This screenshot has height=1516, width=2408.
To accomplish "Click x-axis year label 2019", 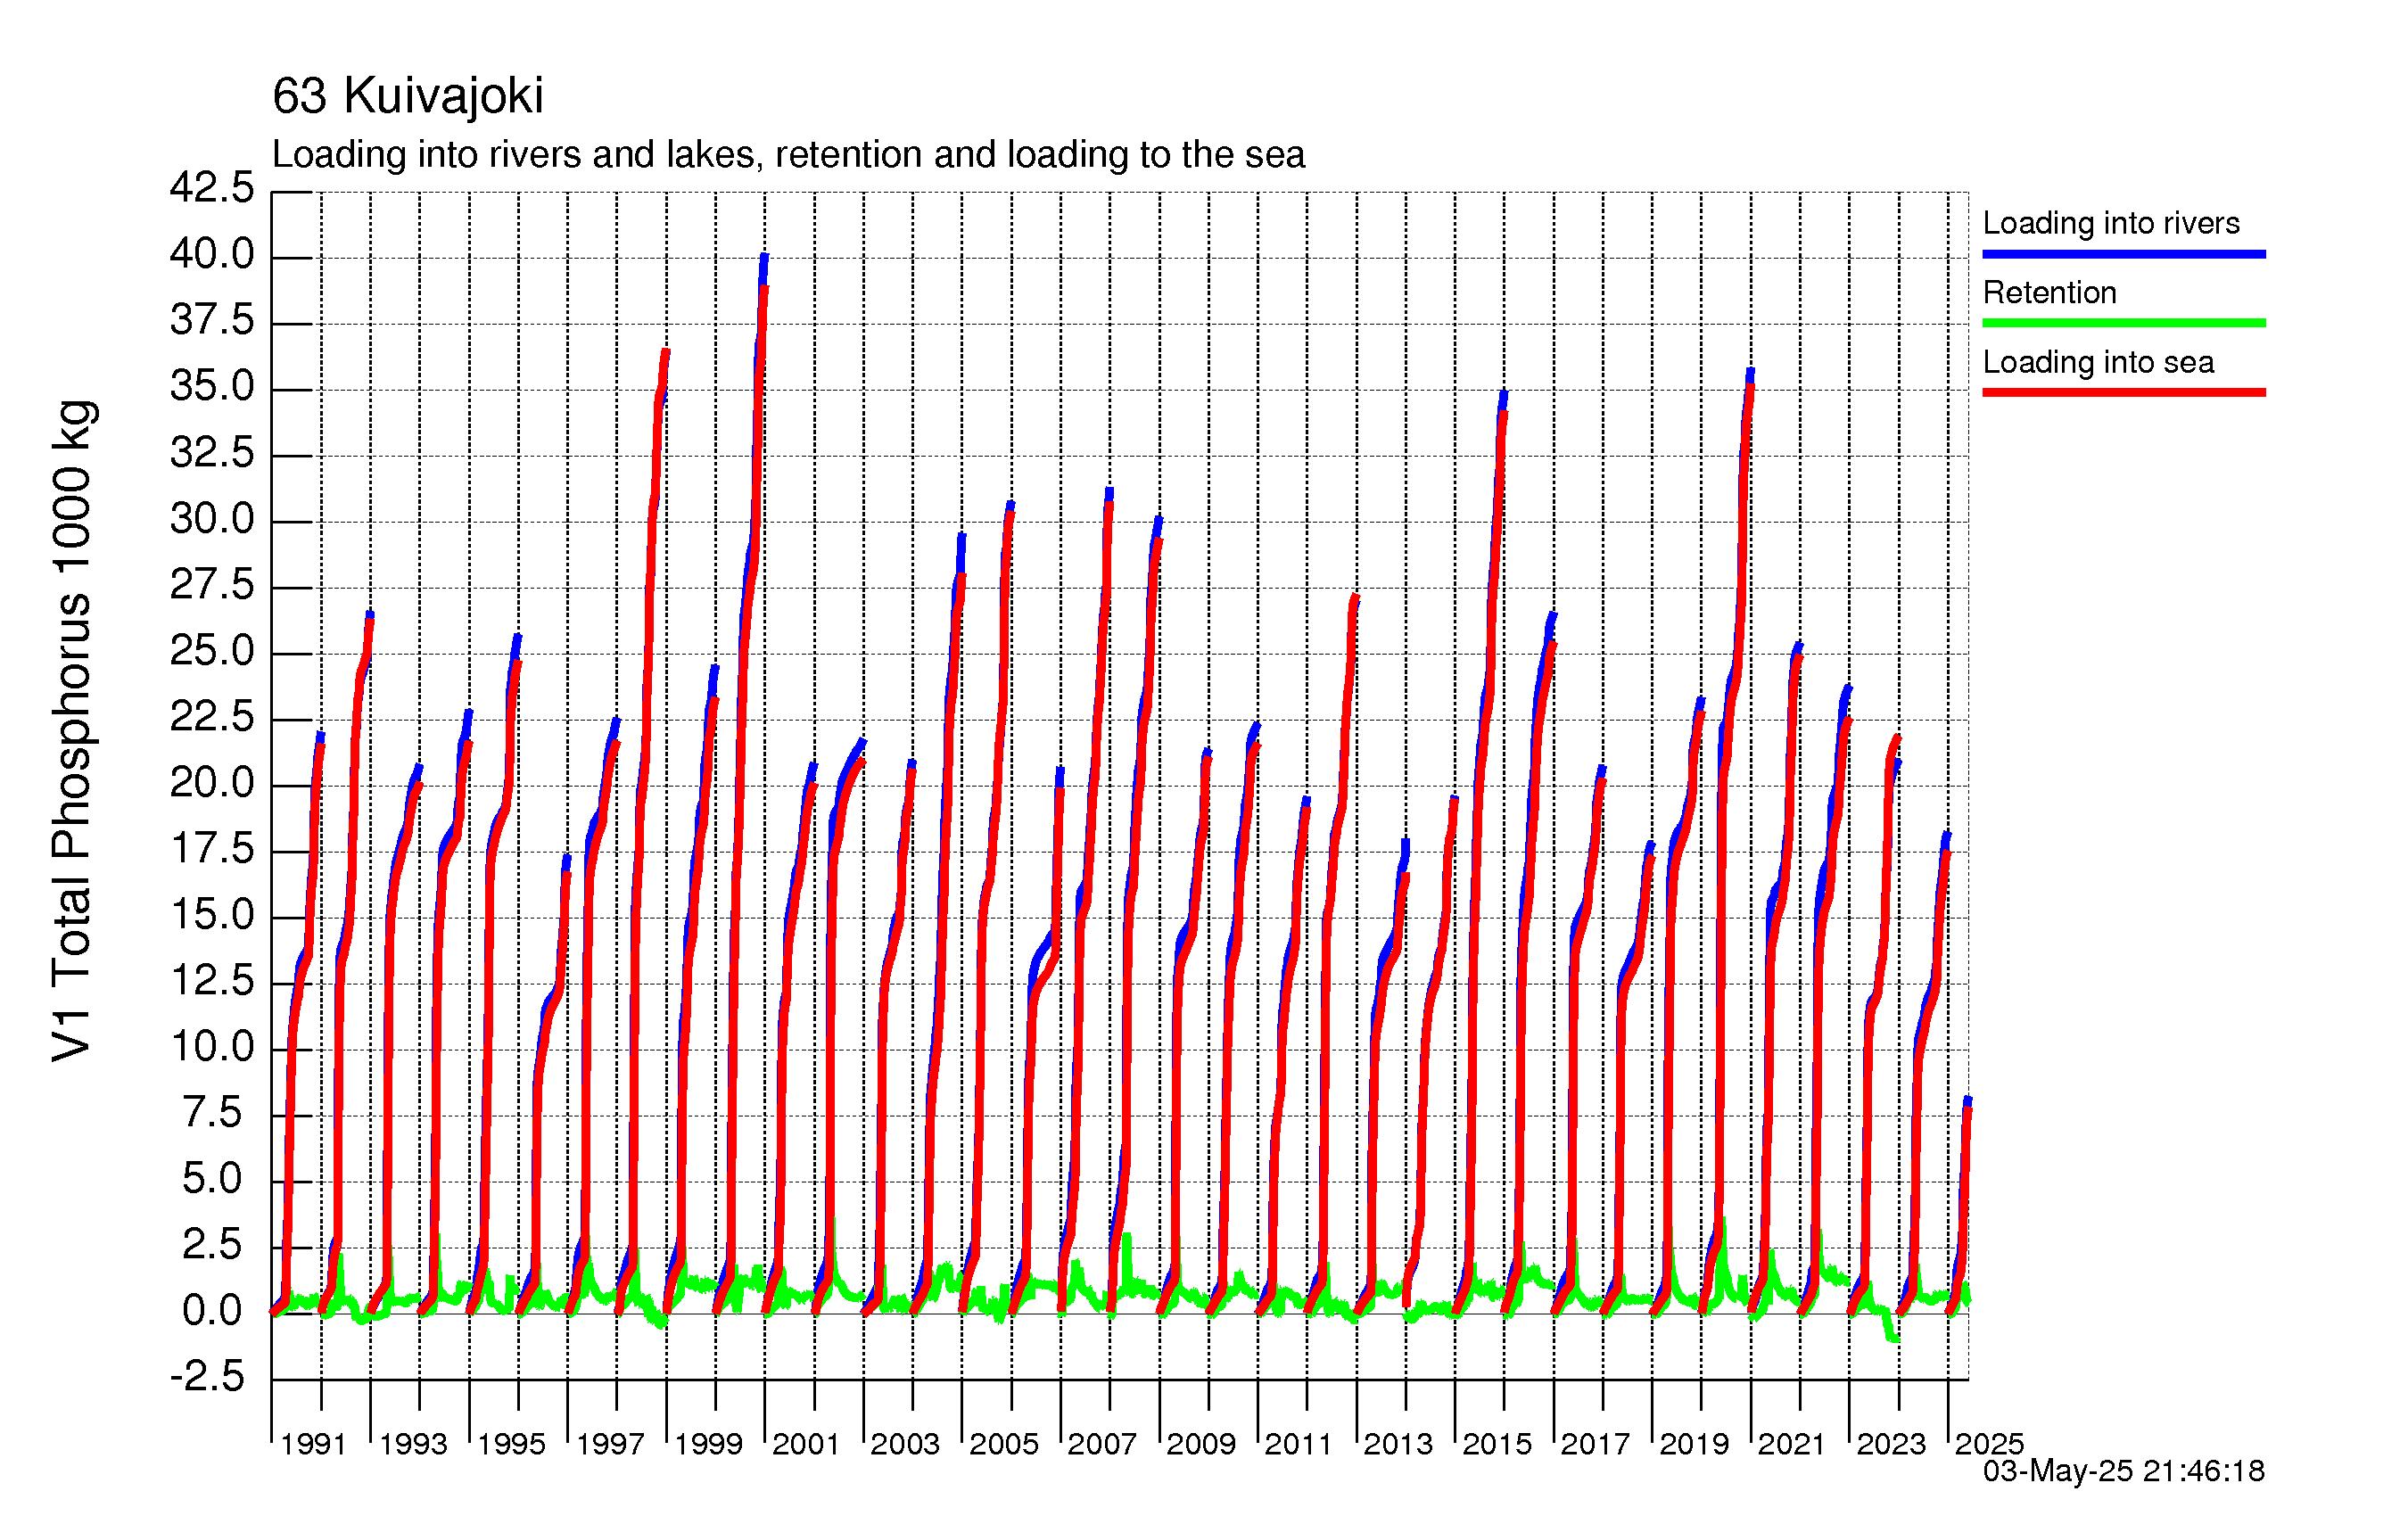I will 1694,1444.
